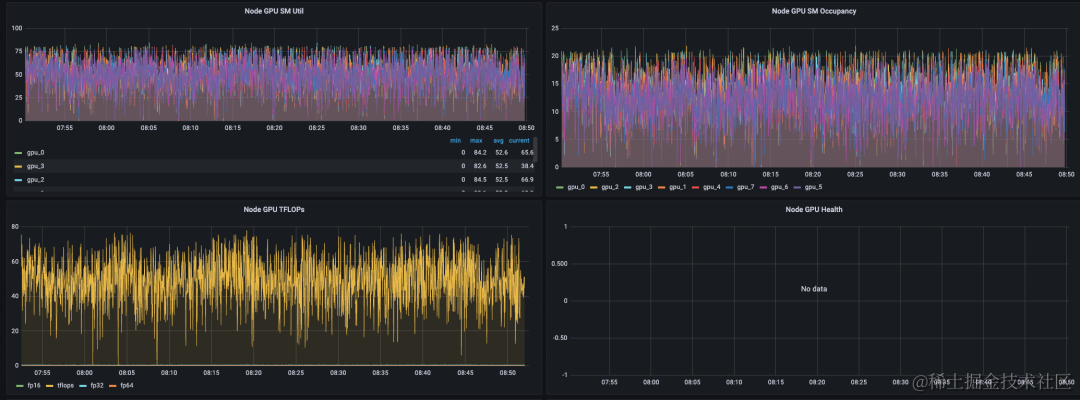Screen dimensions: 1080x400
Task: Toggle fp64 series in TFLOPs legend
Action: [127, 386]
